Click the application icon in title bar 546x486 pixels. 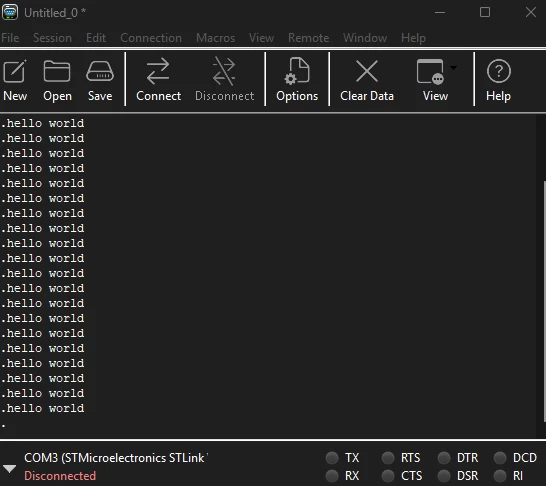(x=9, y=12)
